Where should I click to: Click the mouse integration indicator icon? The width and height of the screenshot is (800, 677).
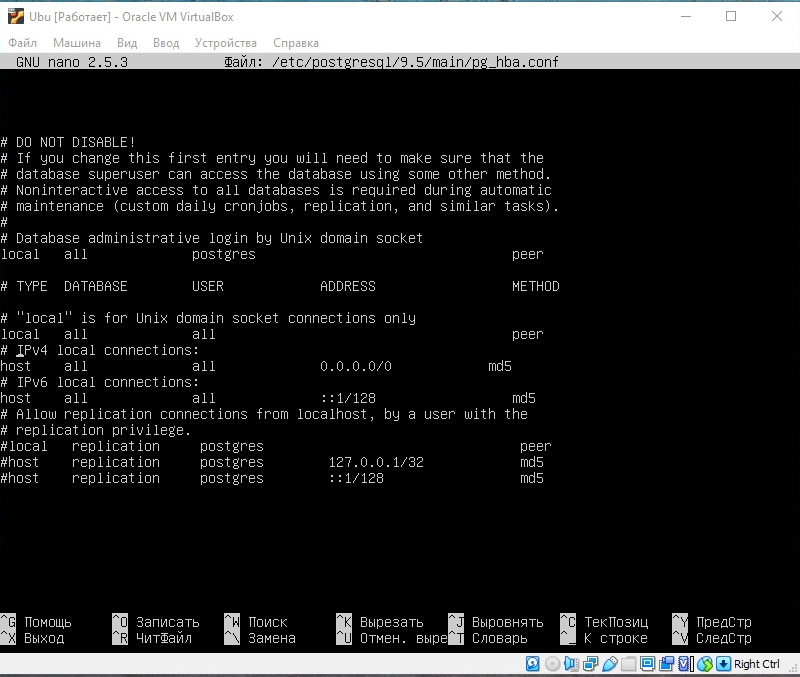coord(705,664)
